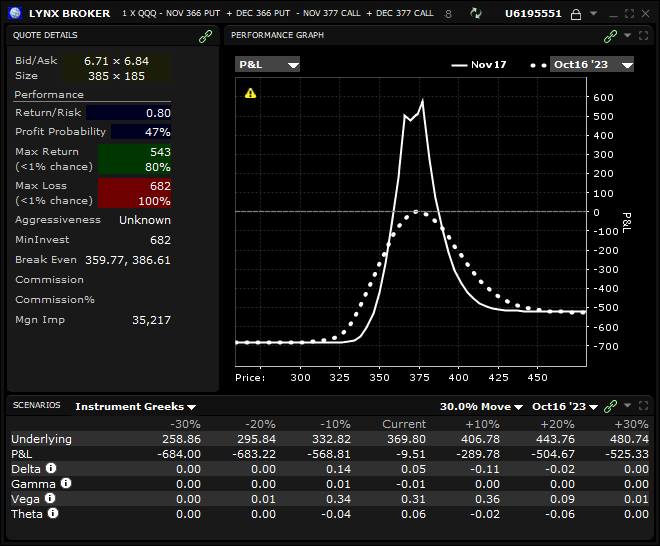The height and width of the screenshot is (546, 660).
Task: Maximize the Scenarios panel
Action: point(643,405)
